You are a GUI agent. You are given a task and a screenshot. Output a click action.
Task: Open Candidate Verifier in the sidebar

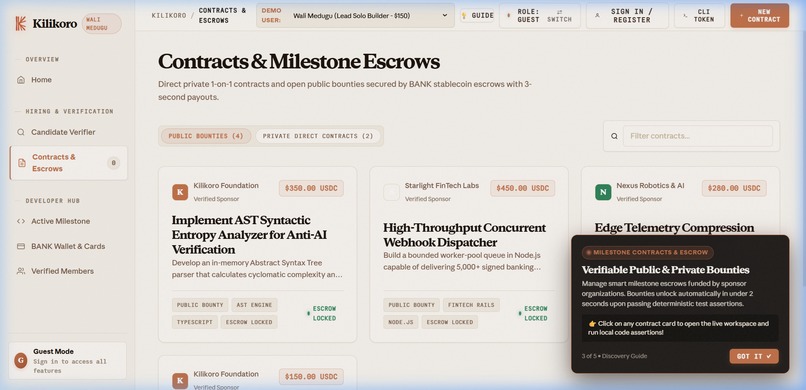tap(69, 132)
